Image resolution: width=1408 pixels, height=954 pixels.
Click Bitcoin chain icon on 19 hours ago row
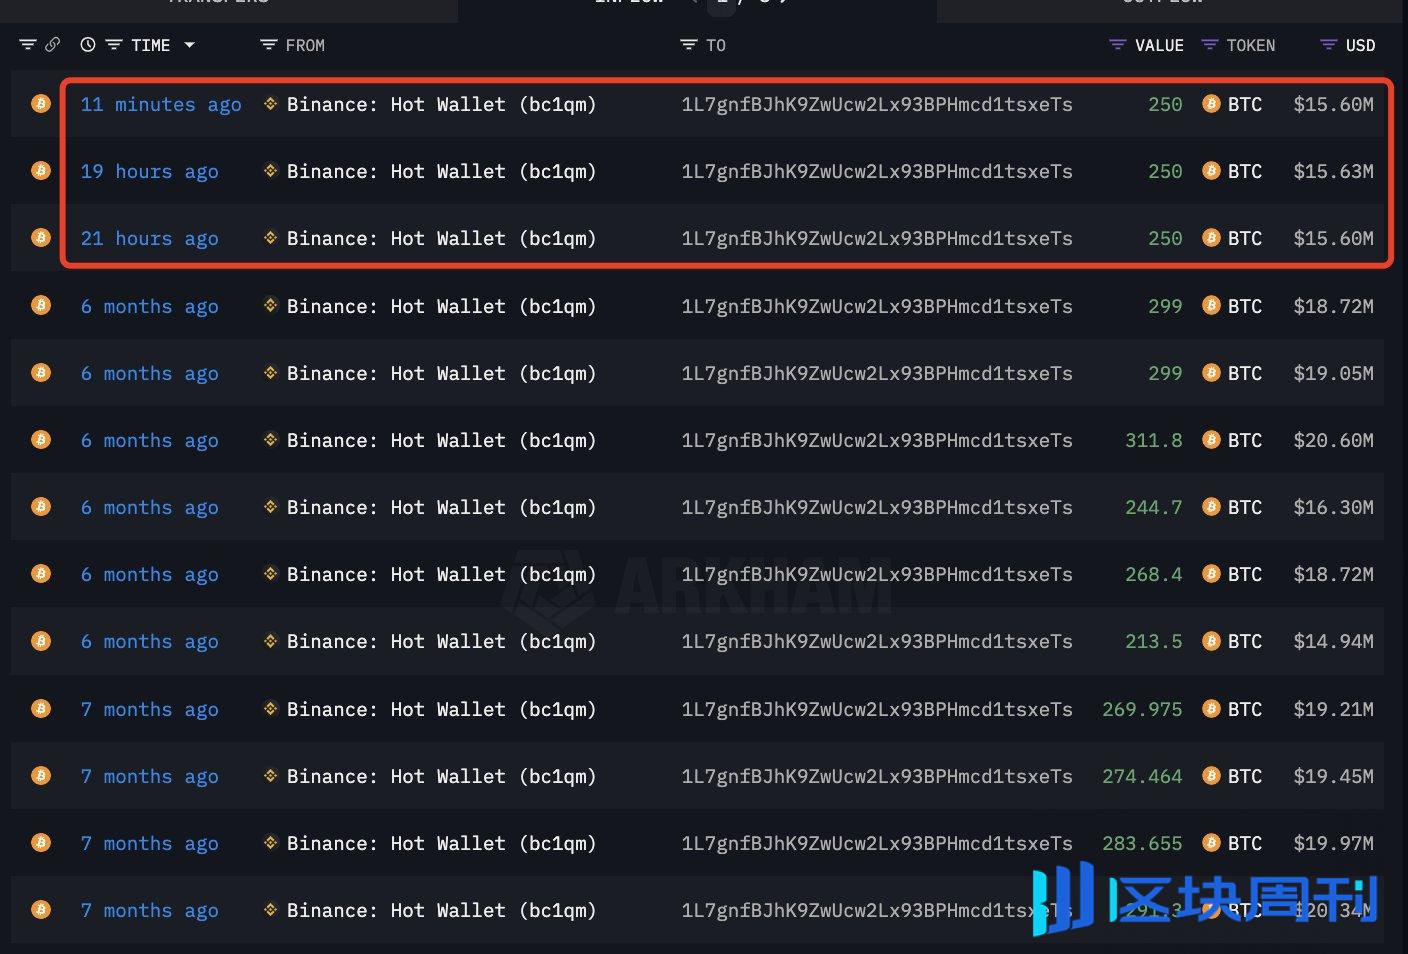[x=41, y=170]
